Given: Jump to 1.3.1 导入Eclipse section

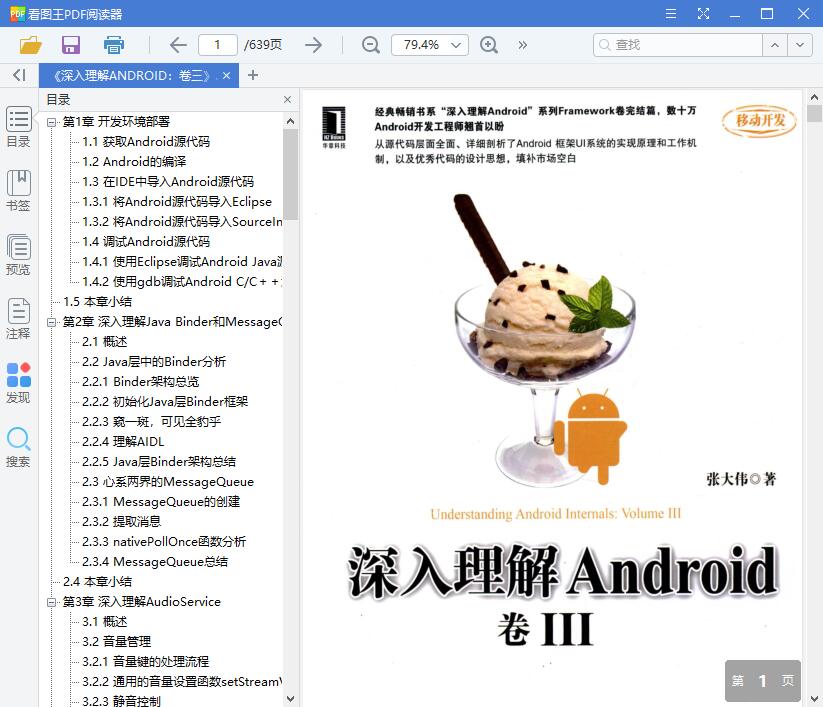Looking at the screenshot, I should (x=177, y=201).
